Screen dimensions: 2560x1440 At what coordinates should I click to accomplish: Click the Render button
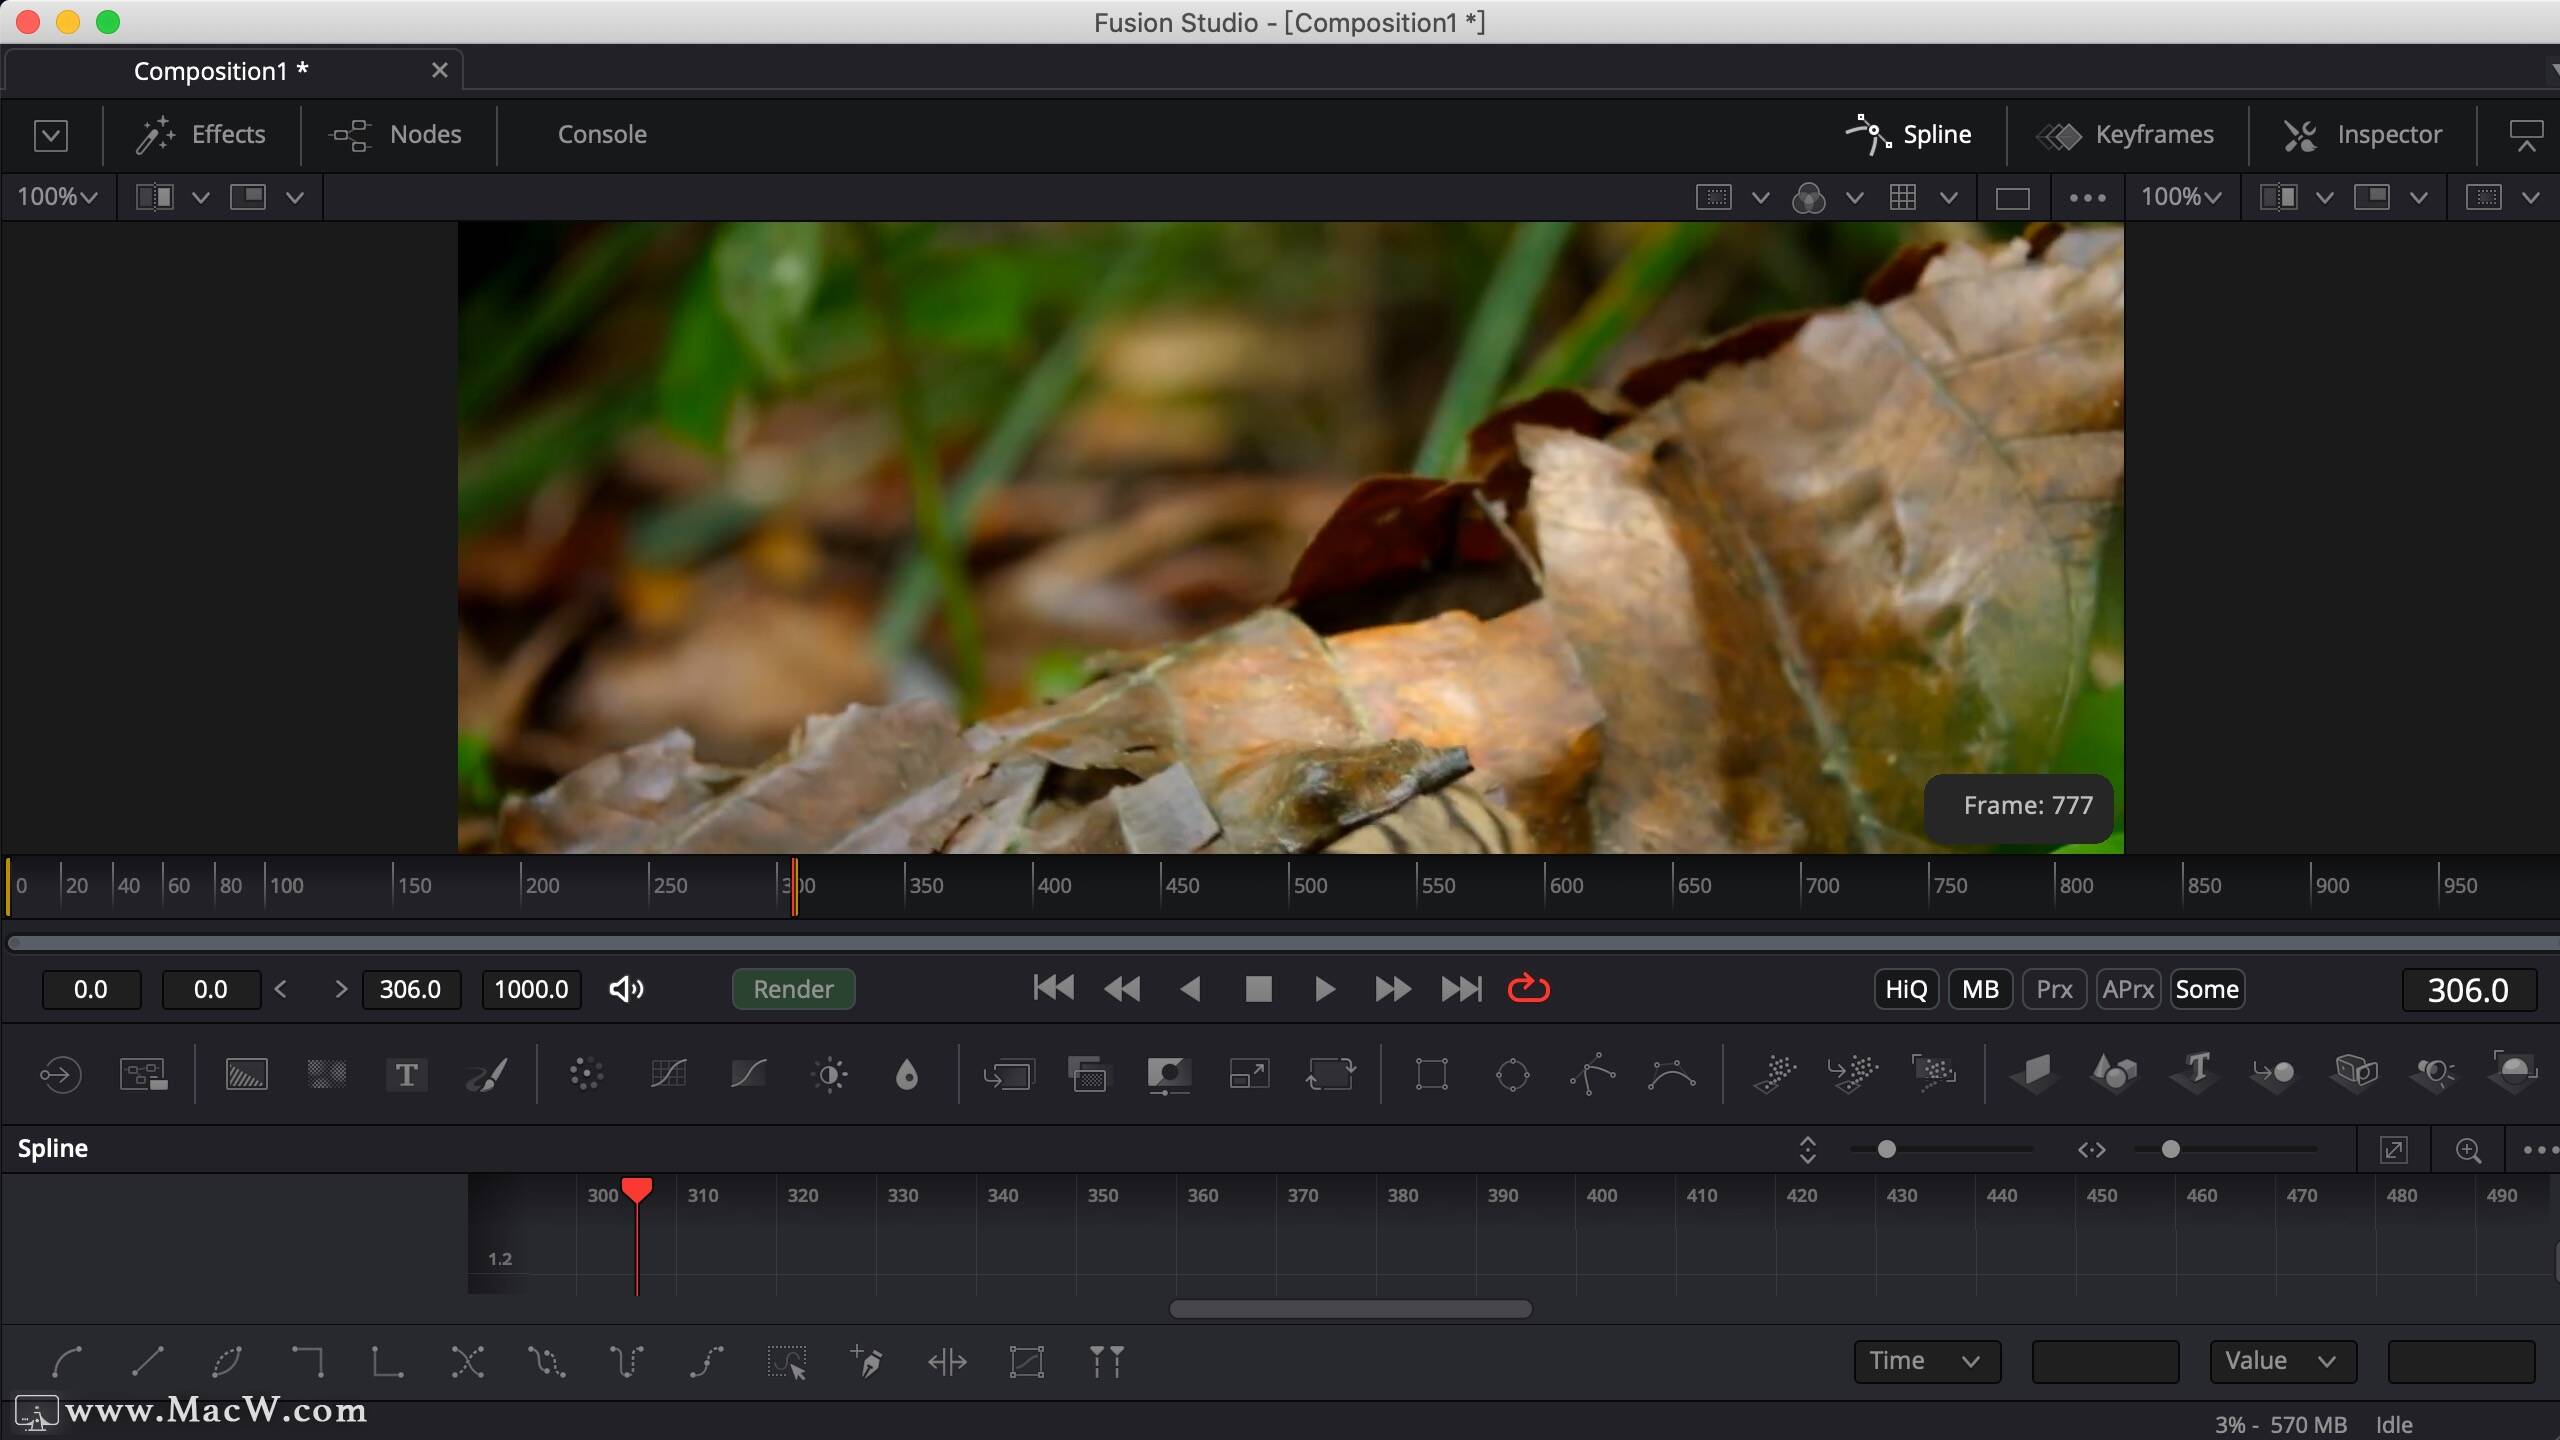point(792,988)
